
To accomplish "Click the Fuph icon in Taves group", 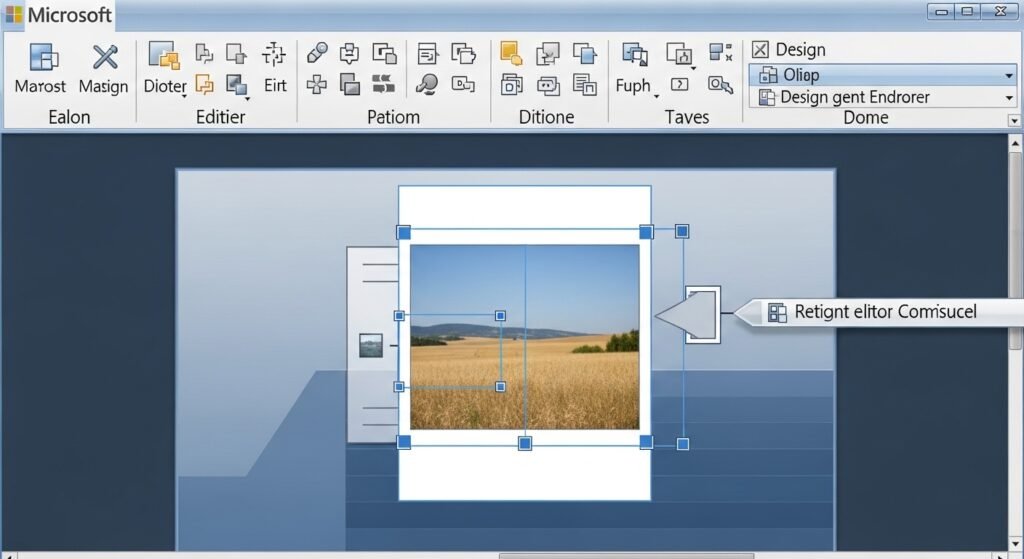I will pos(634,54).
